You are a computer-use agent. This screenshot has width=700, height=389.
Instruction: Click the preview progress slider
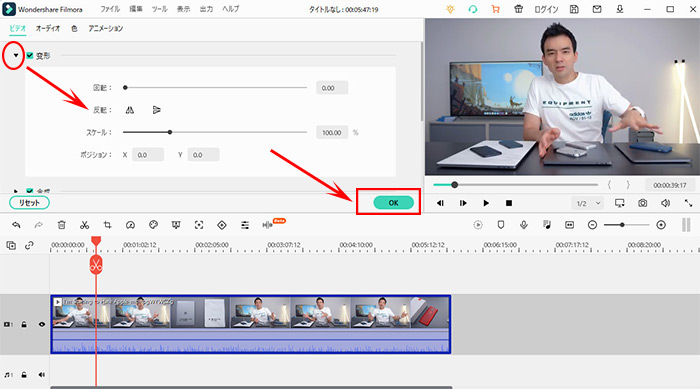(516, 184)
